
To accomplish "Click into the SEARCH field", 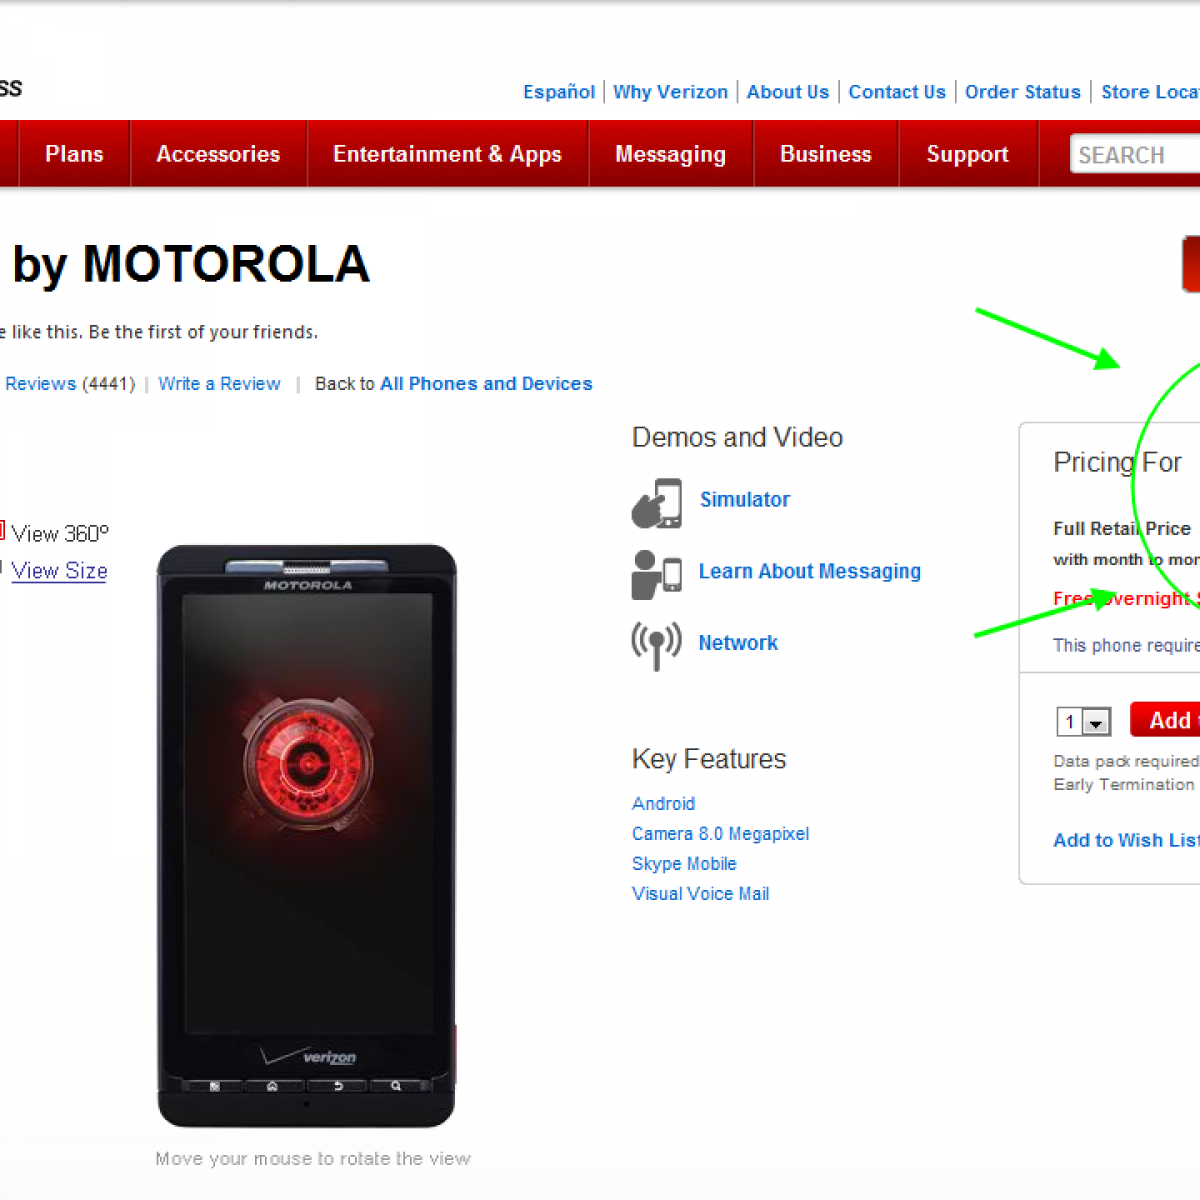I will tap(1135, 155).
